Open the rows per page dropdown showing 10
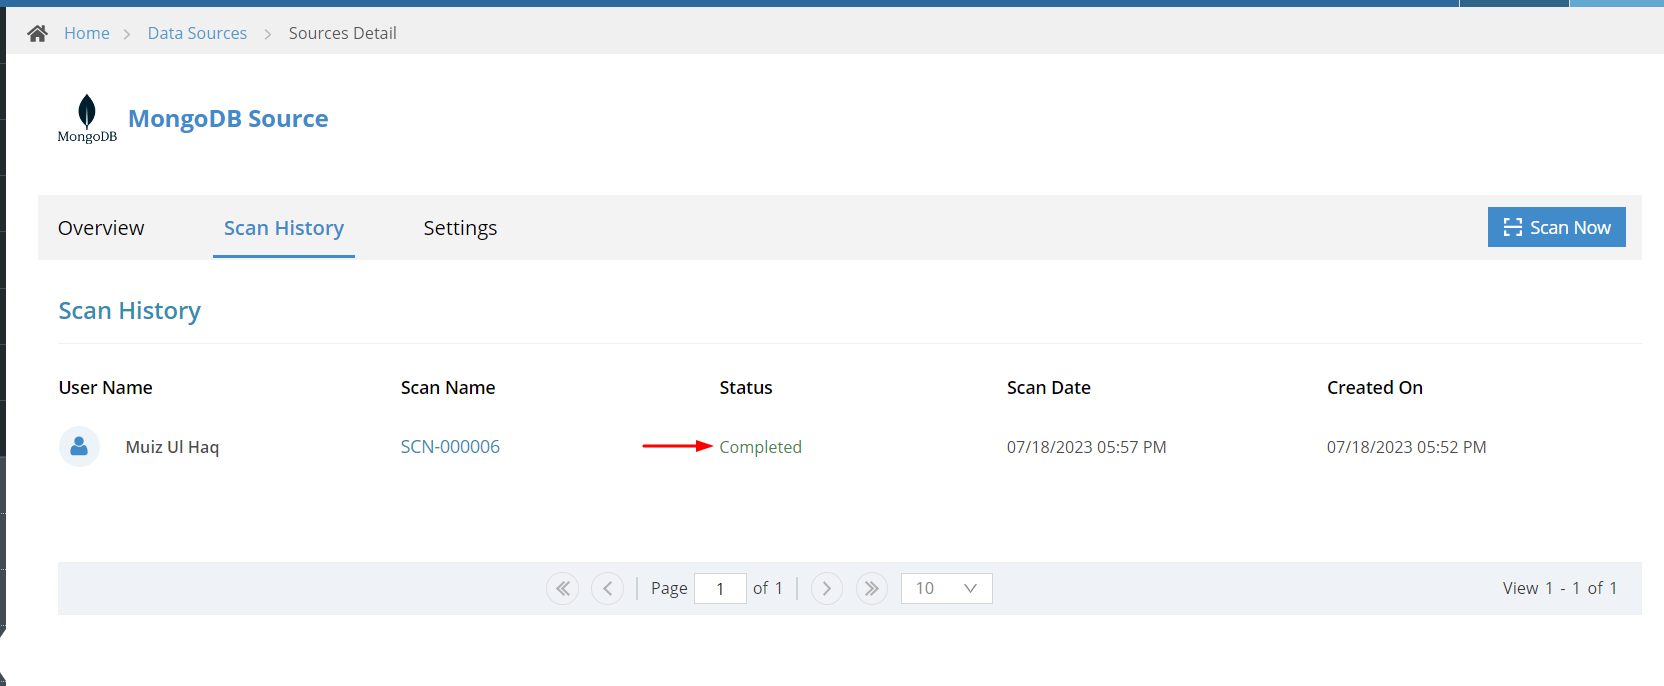 pos(946,588)
